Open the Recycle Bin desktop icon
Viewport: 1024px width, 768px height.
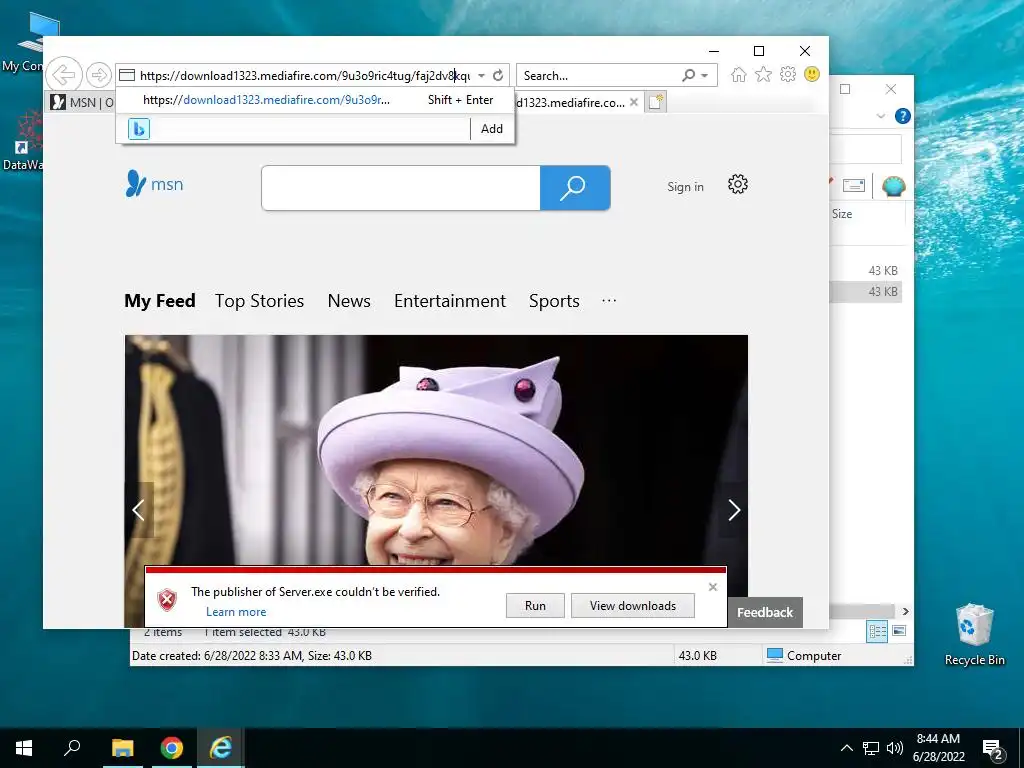click(974, 633)
